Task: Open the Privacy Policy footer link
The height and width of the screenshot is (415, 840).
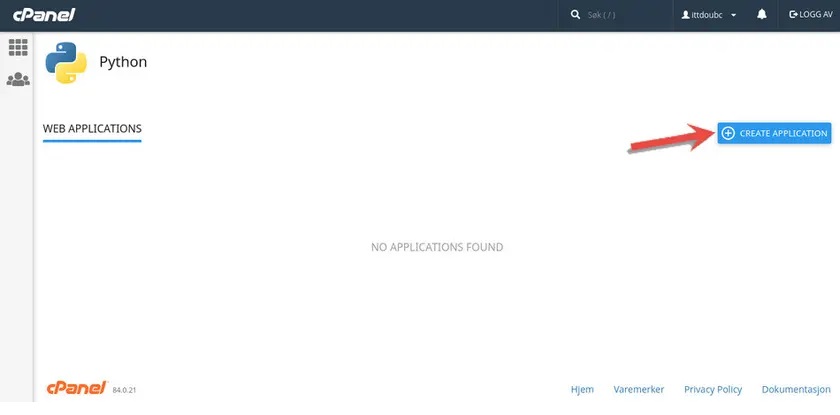Action: point(712,389)
